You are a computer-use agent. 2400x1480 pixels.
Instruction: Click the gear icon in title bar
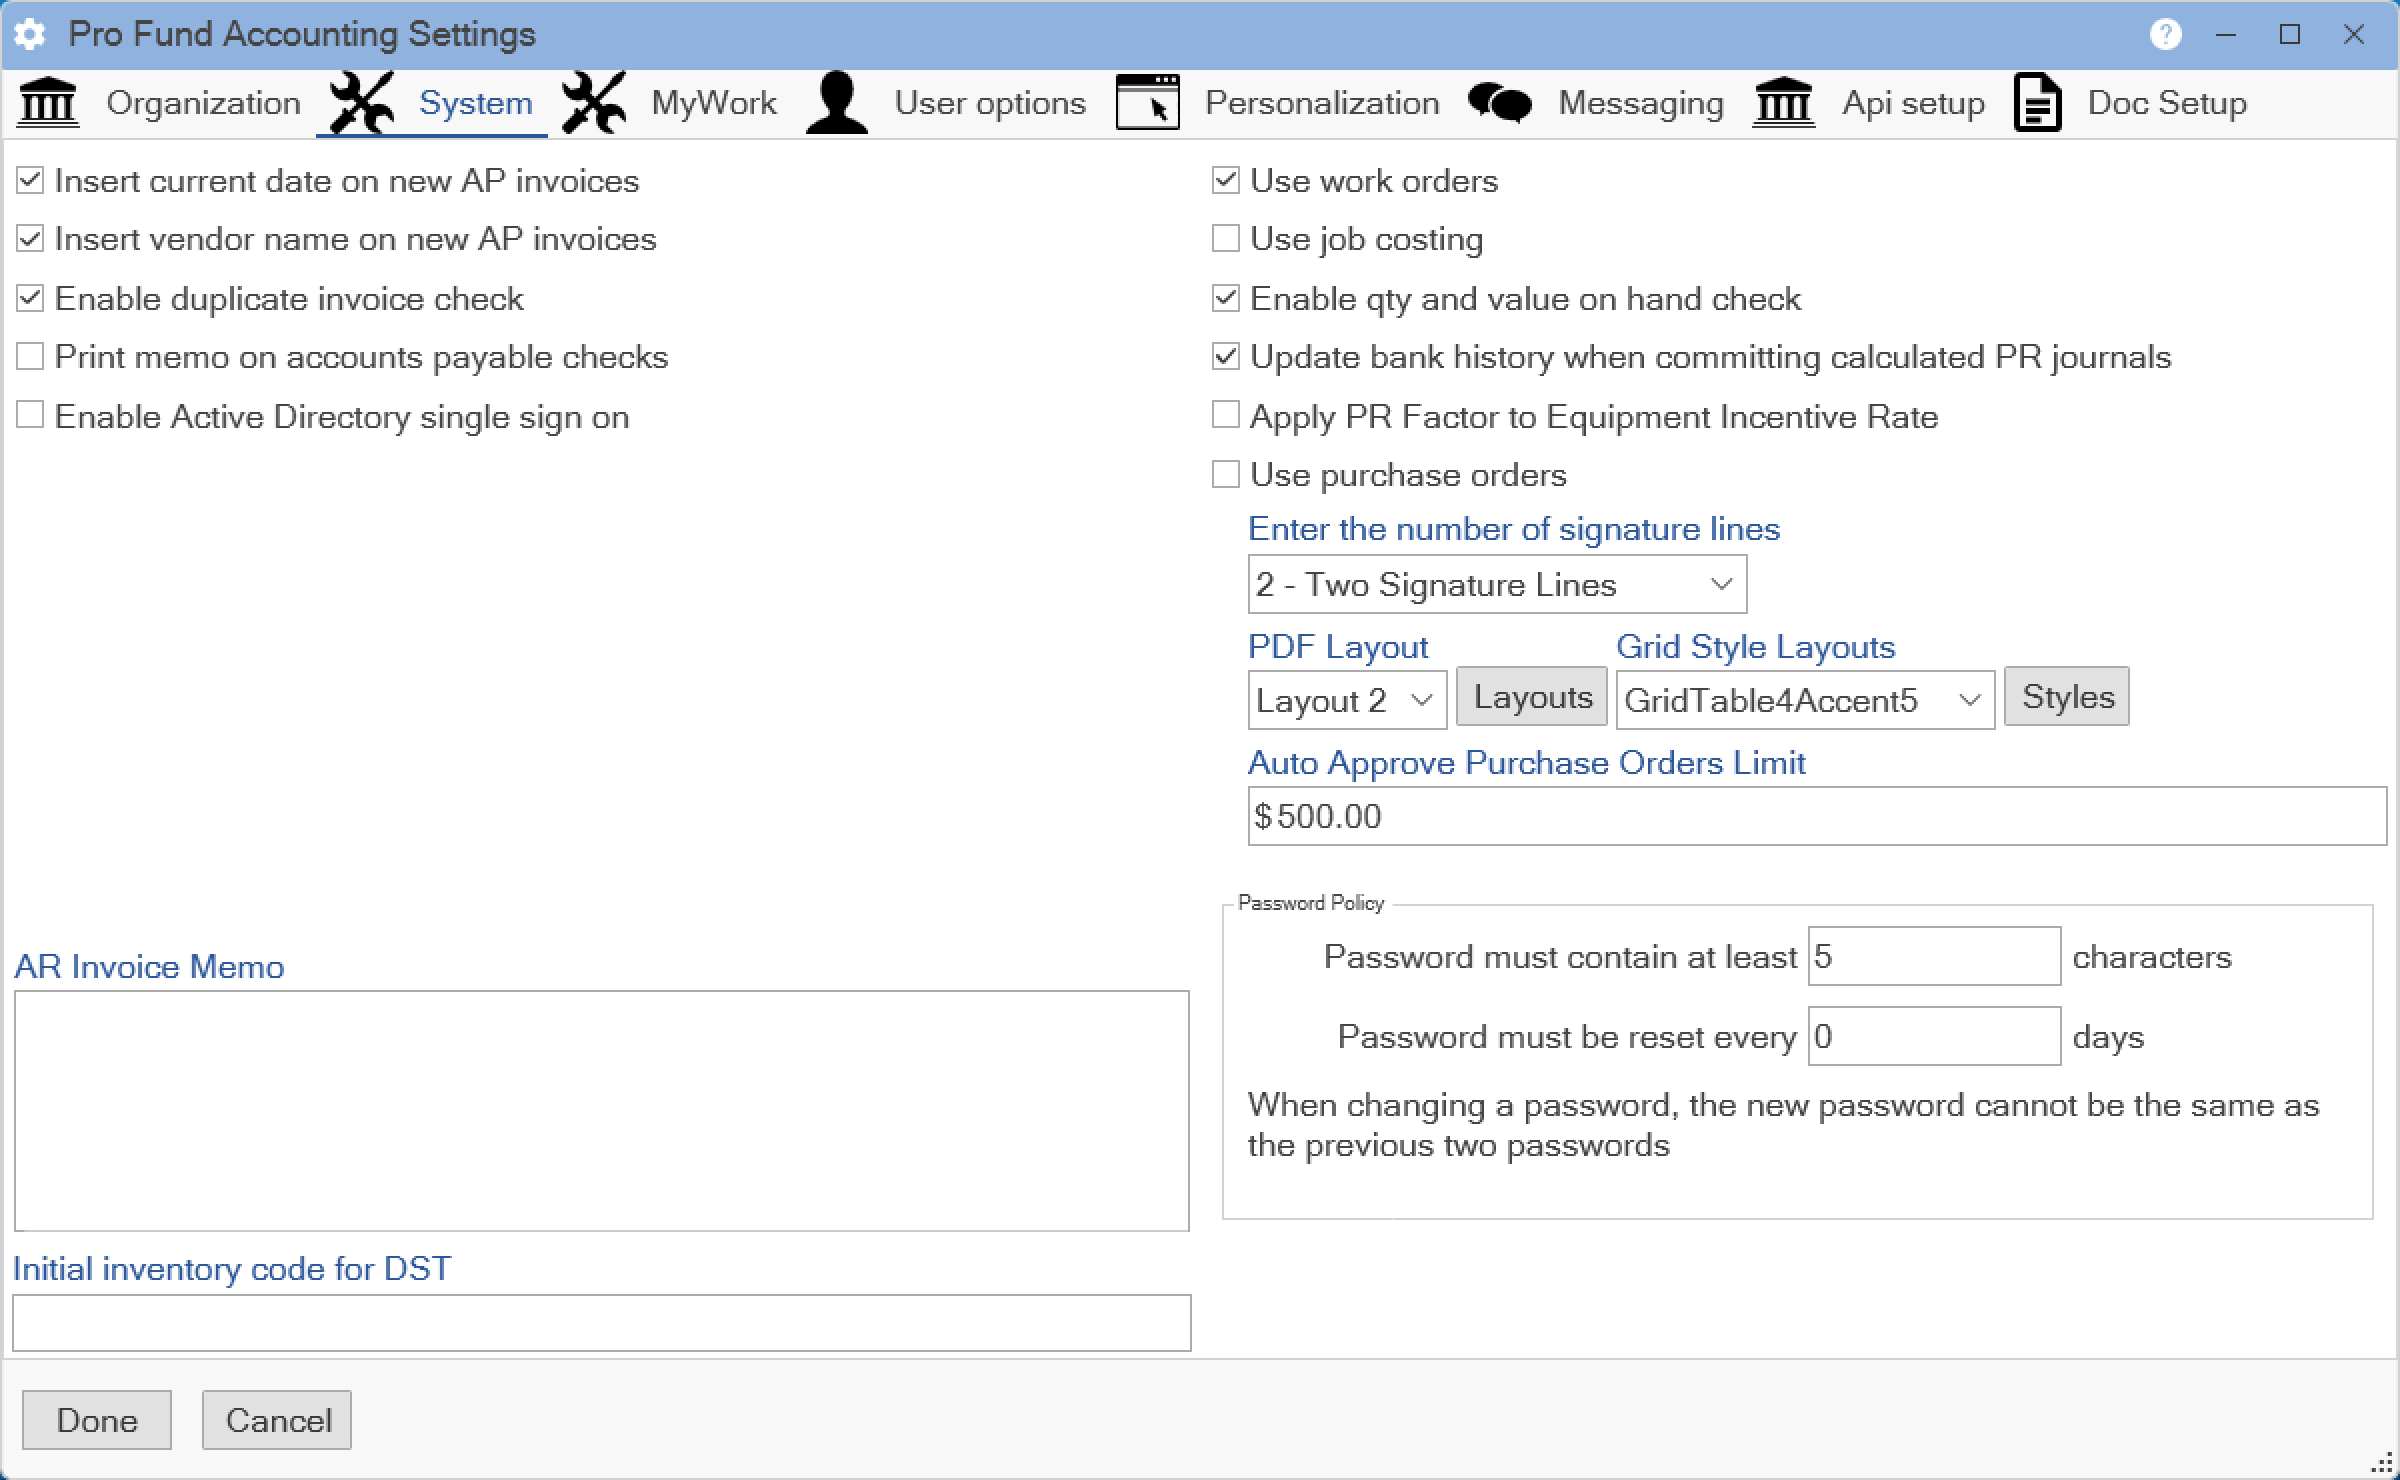click(x=31, y=35)
